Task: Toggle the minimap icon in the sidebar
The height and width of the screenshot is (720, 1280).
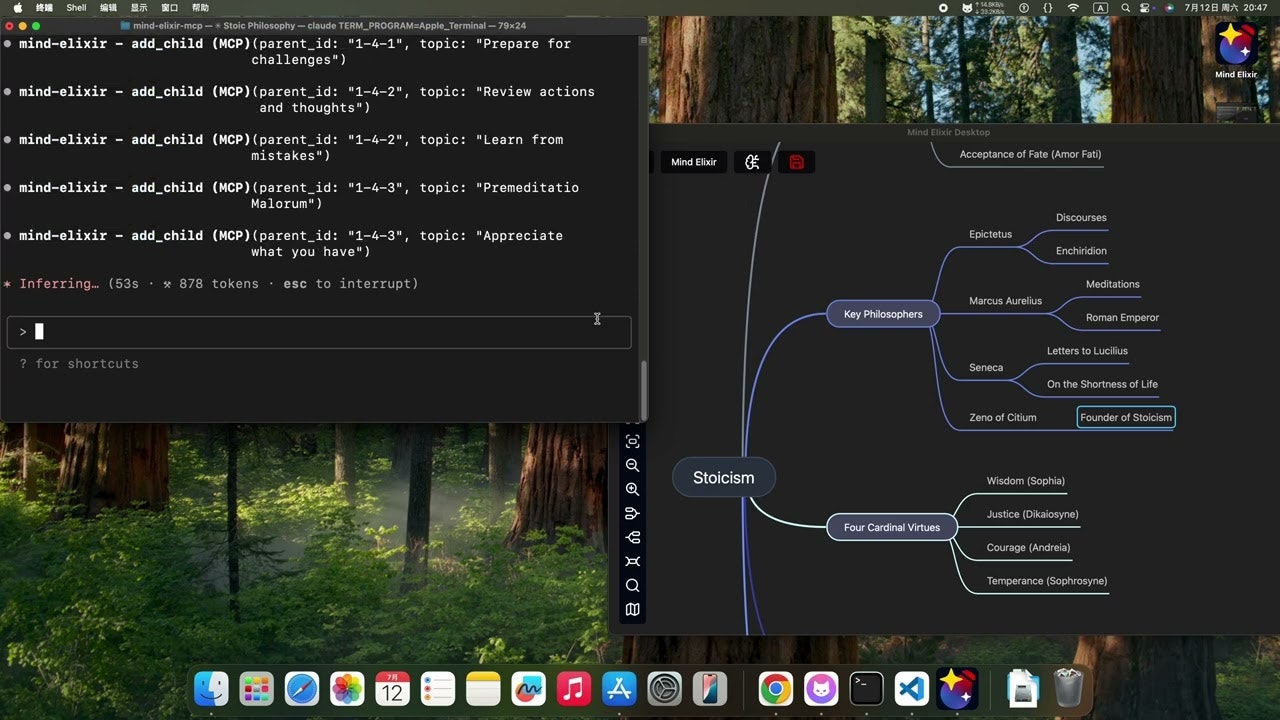Action: tap(632, 609)
